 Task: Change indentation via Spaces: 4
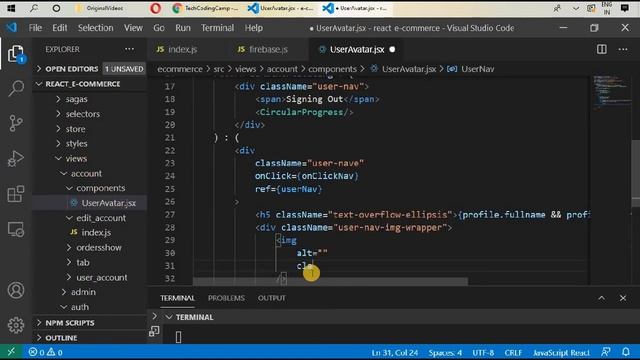pyautogui.click(x=445, y=352)
